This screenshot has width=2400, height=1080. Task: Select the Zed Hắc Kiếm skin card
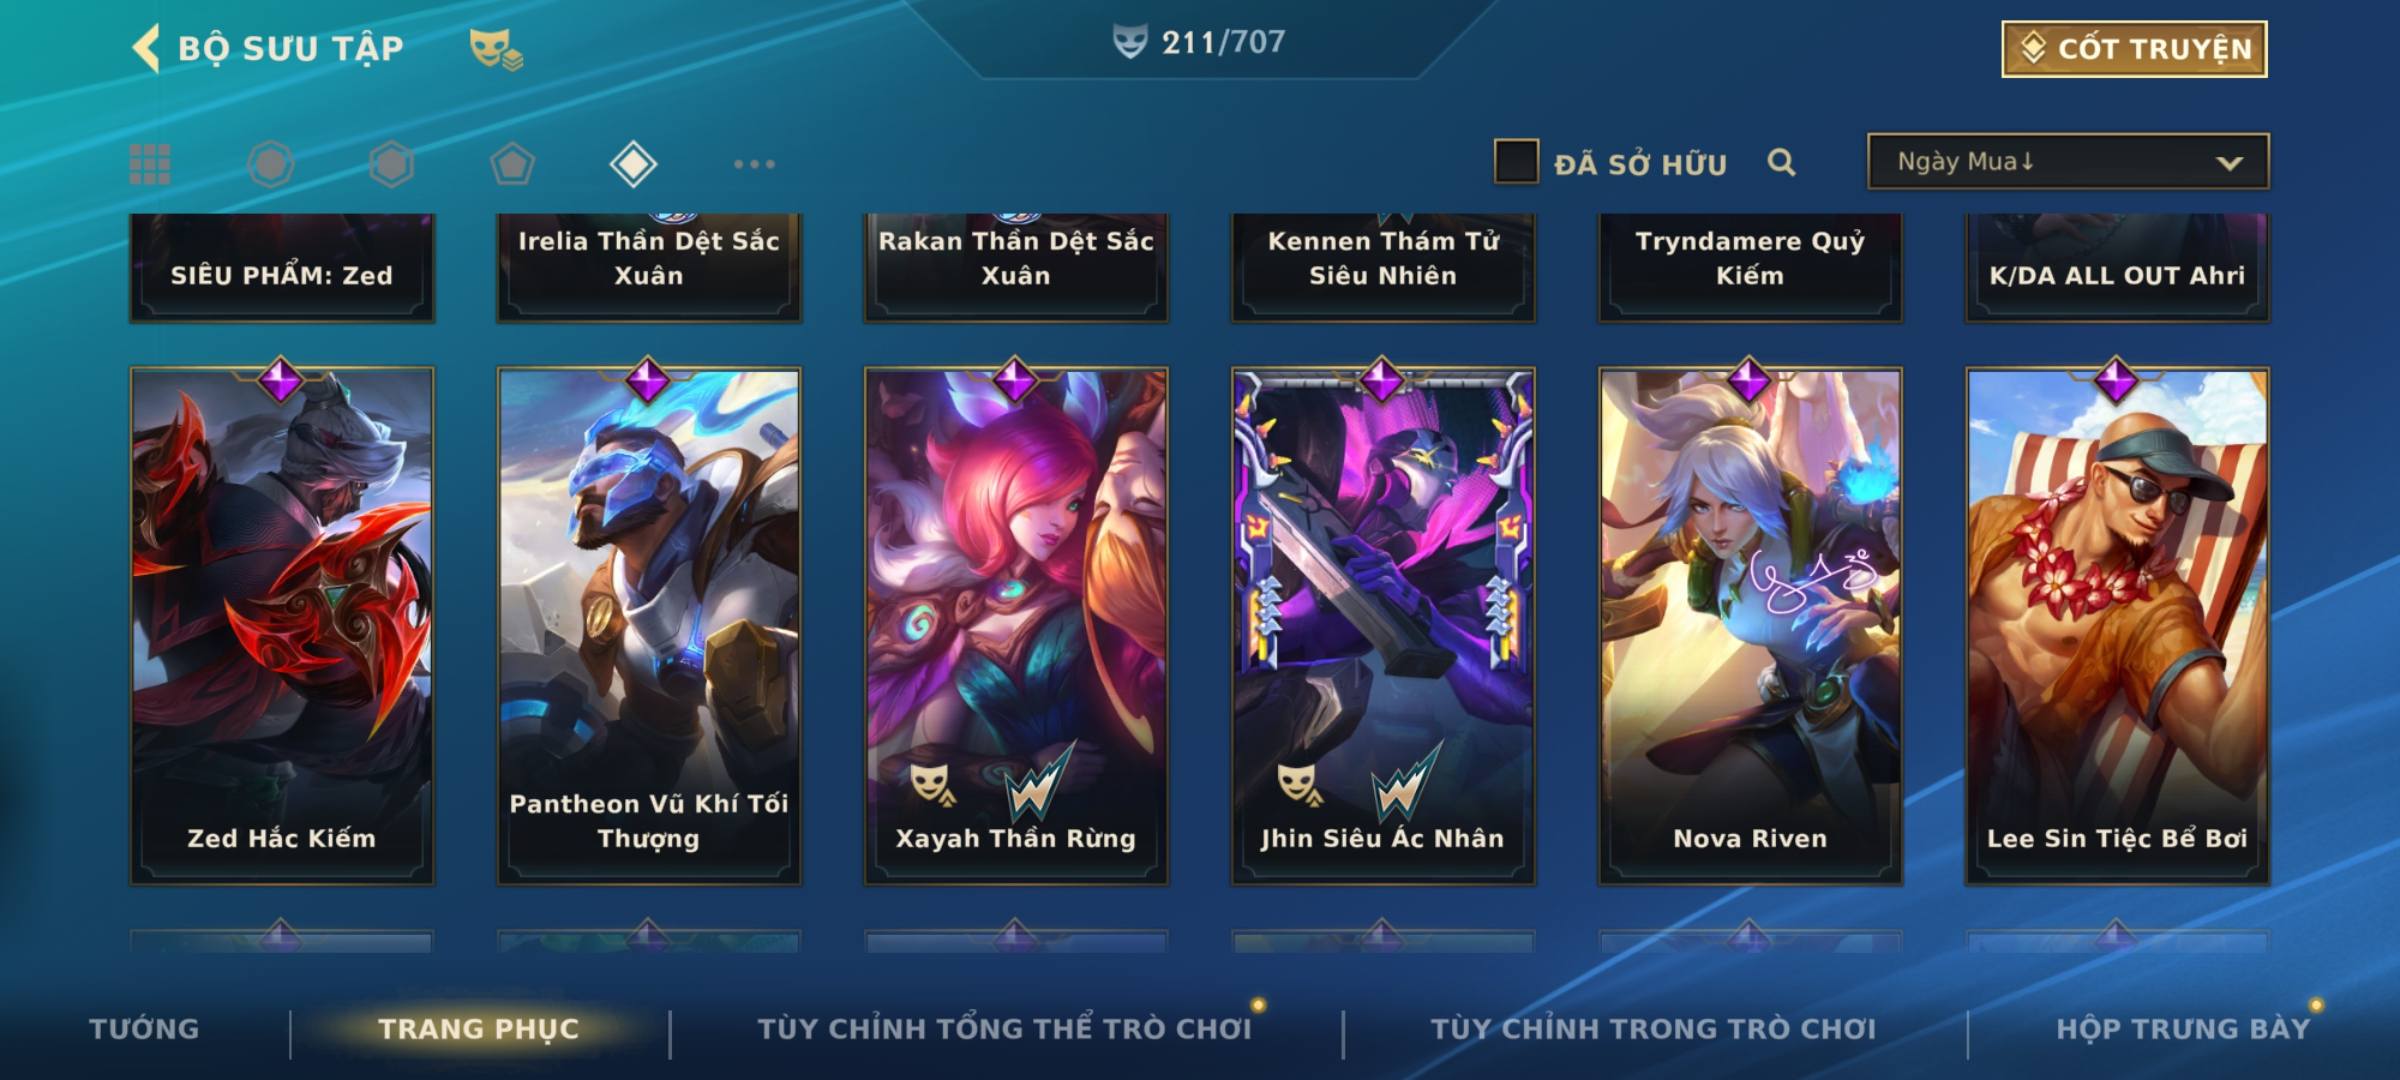[x=282, y=625]
